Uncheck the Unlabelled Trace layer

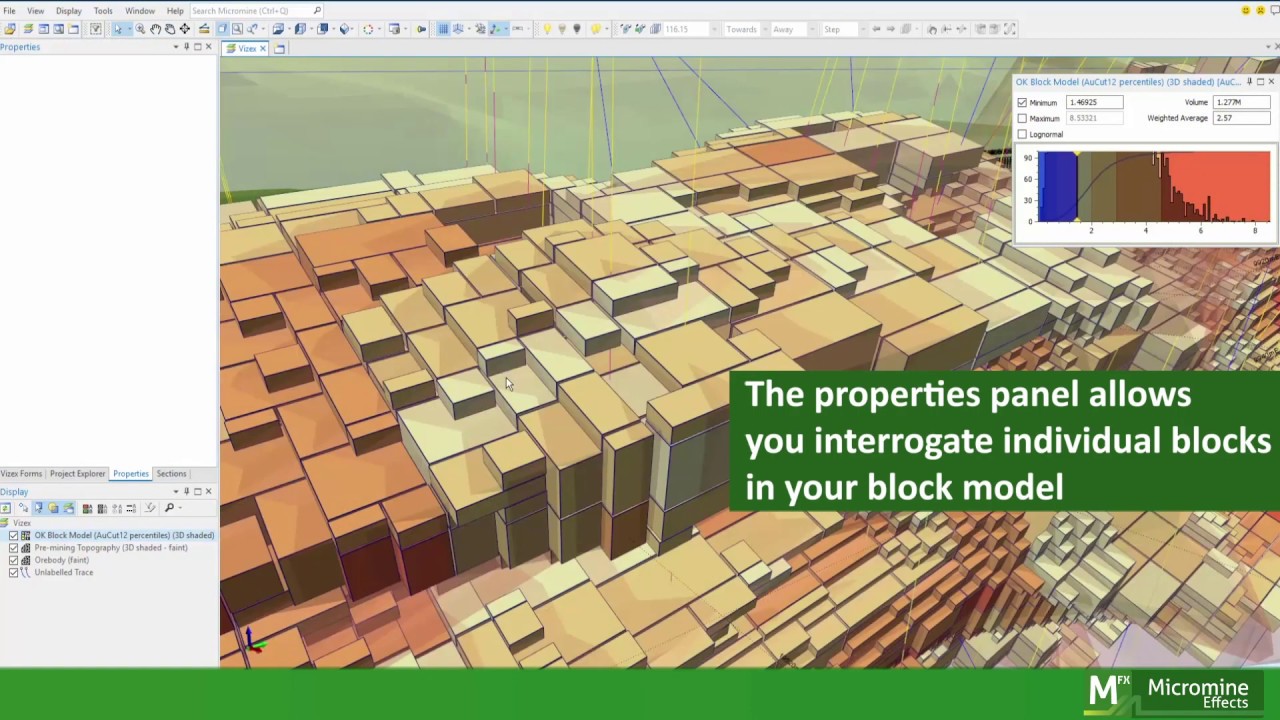click(14, 572)
